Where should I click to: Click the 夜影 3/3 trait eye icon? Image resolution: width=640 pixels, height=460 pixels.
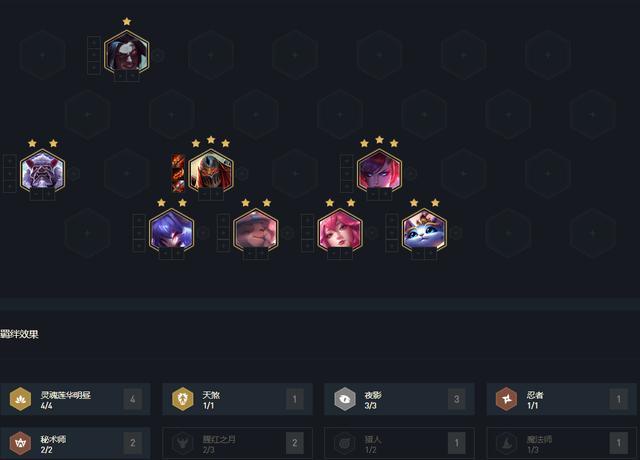pos(345,399)
